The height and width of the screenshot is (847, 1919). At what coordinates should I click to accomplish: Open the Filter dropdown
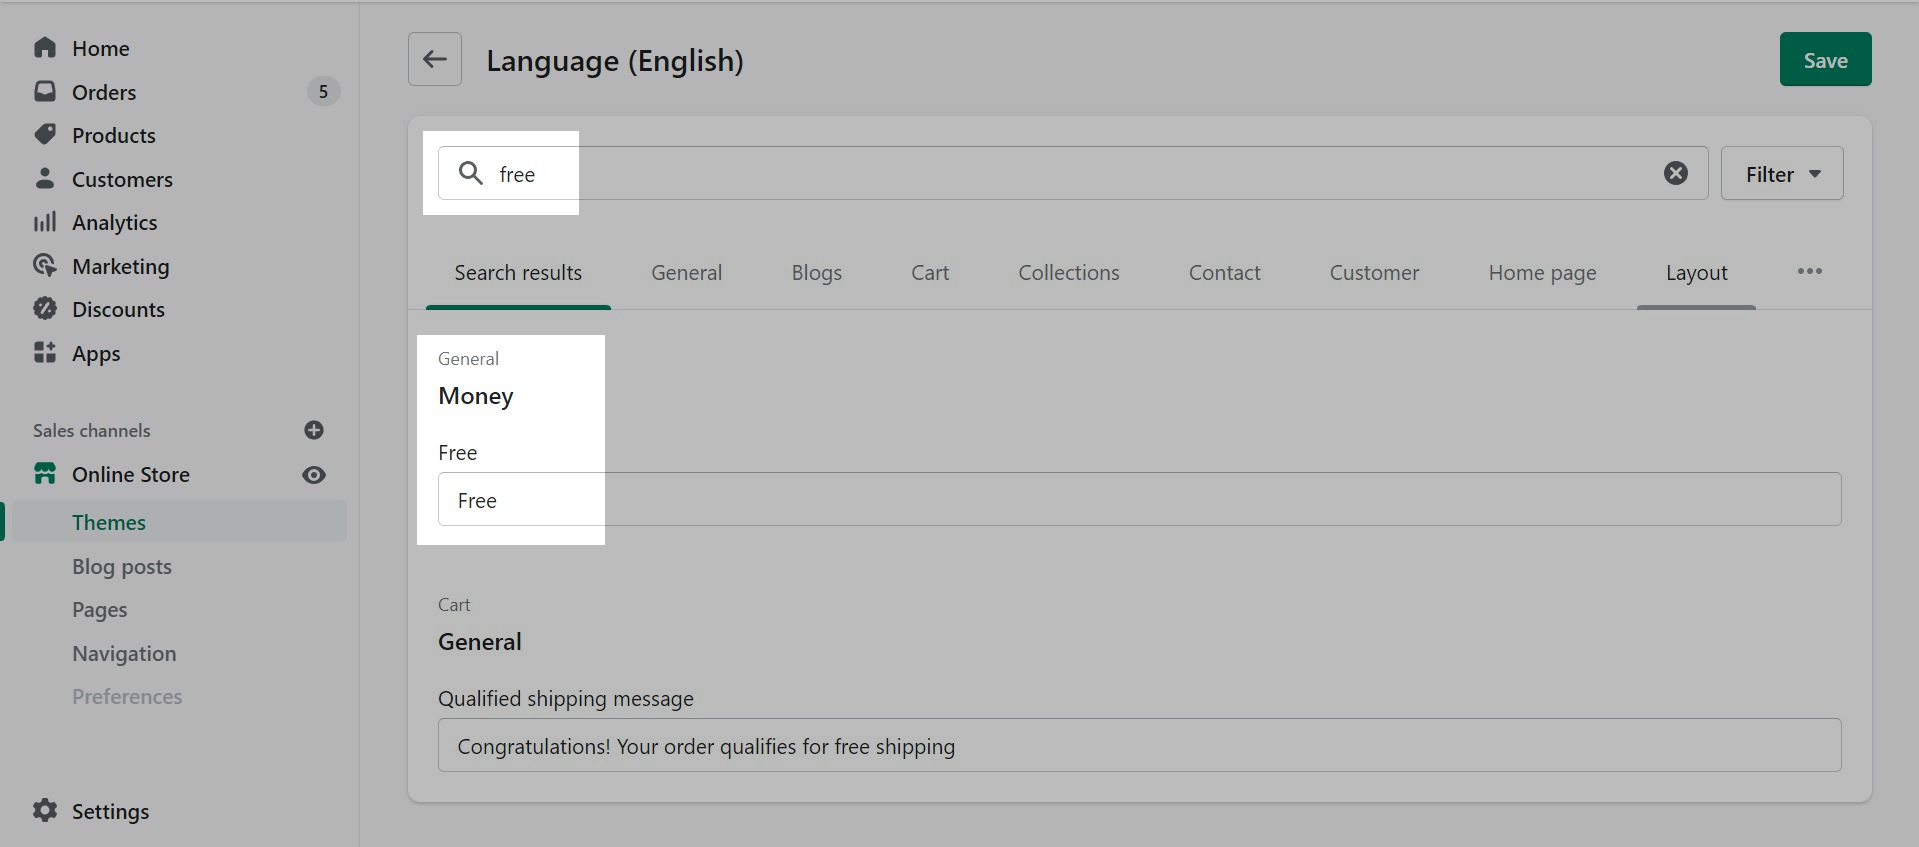1781,174
